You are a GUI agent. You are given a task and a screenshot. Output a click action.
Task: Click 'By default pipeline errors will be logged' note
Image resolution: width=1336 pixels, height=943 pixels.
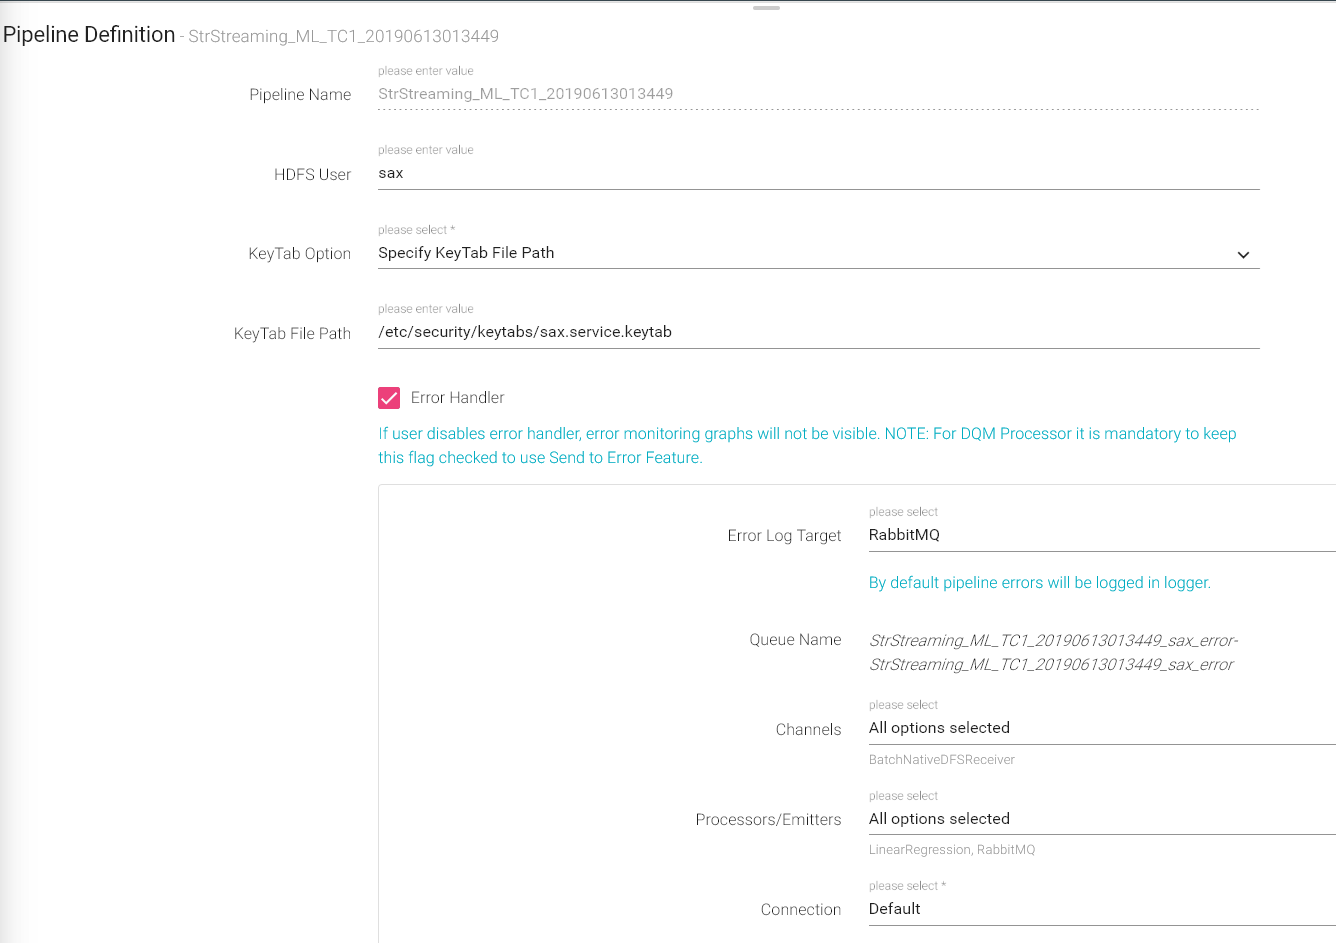(1040, 583)
